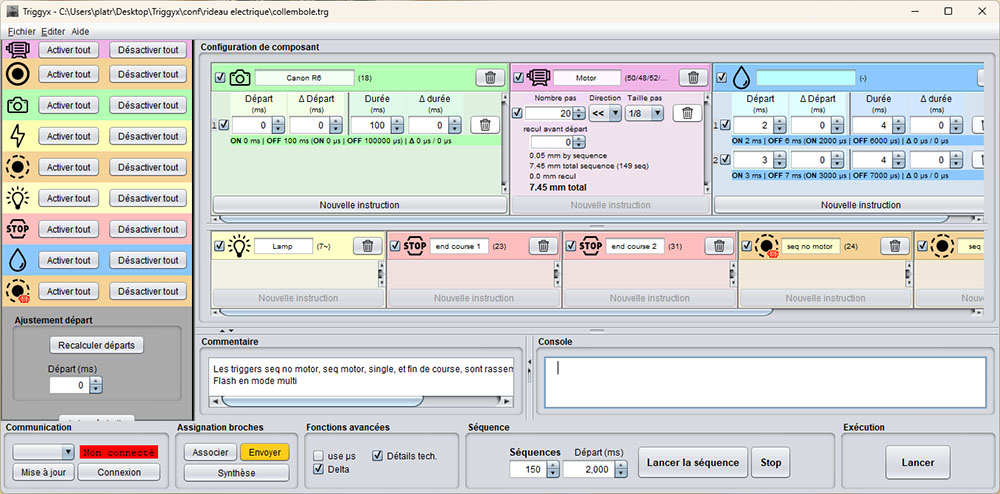This screenshot has height=494, width=1000.
Task: Open the motor Direction dropdown
Action: 604,114
